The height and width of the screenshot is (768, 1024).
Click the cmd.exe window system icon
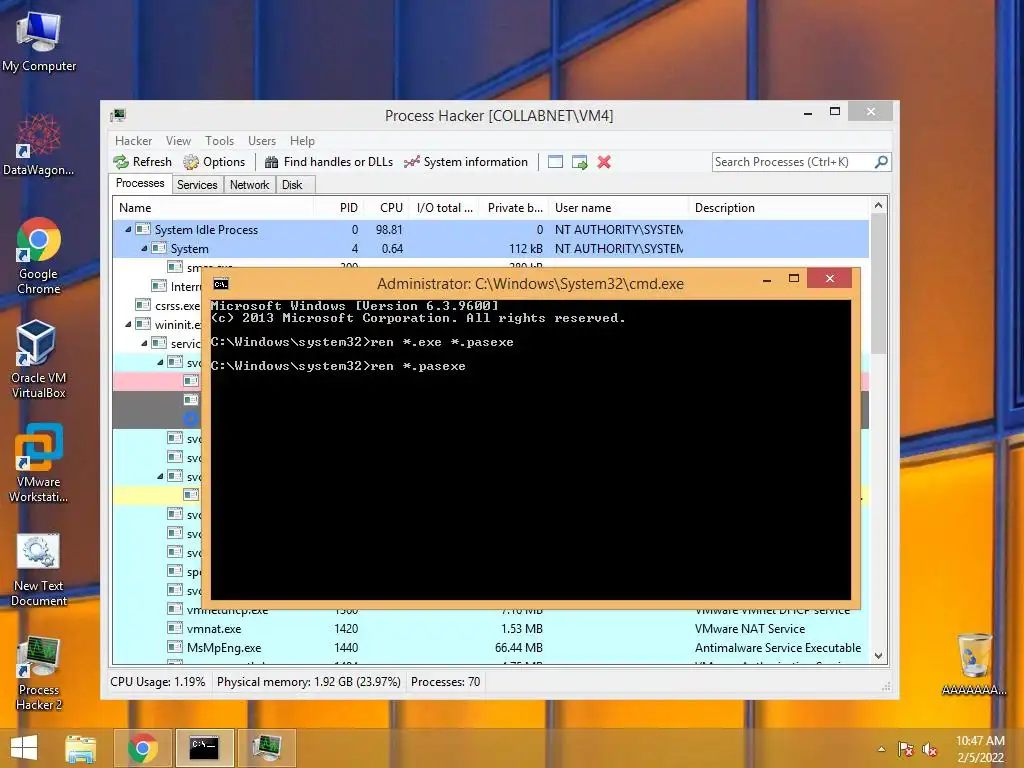(221, 284)
